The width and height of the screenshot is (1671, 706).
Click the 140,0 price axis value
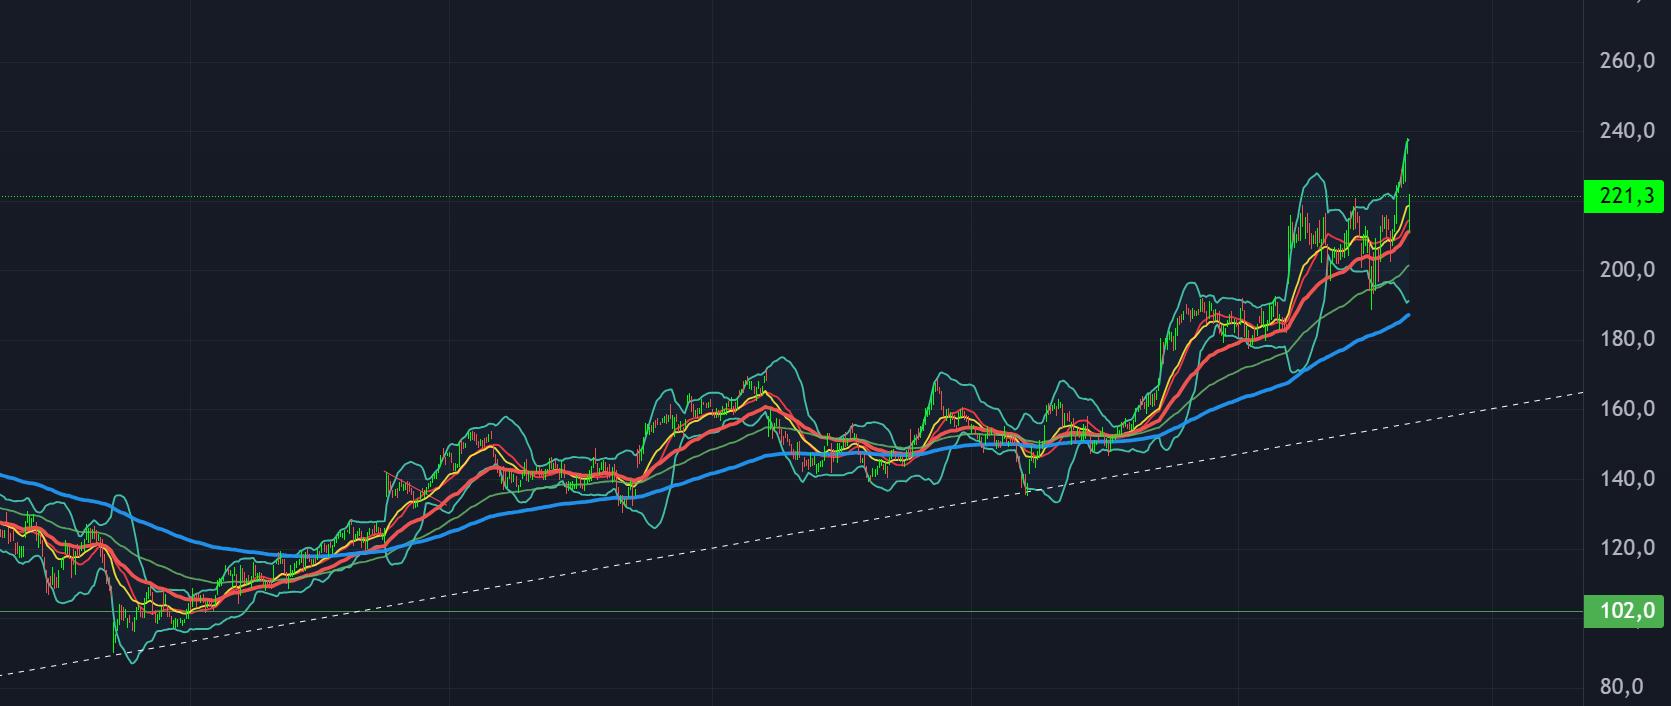[1627, 479]
